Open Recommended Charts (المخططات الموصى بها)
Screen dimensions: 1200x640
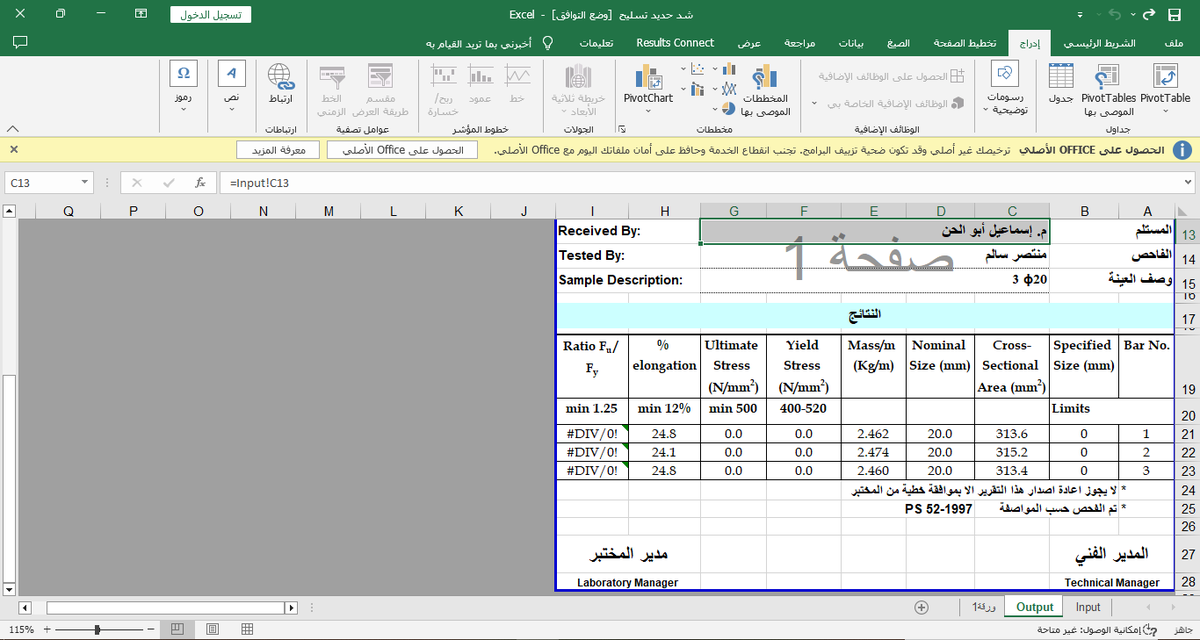point(765,90)
